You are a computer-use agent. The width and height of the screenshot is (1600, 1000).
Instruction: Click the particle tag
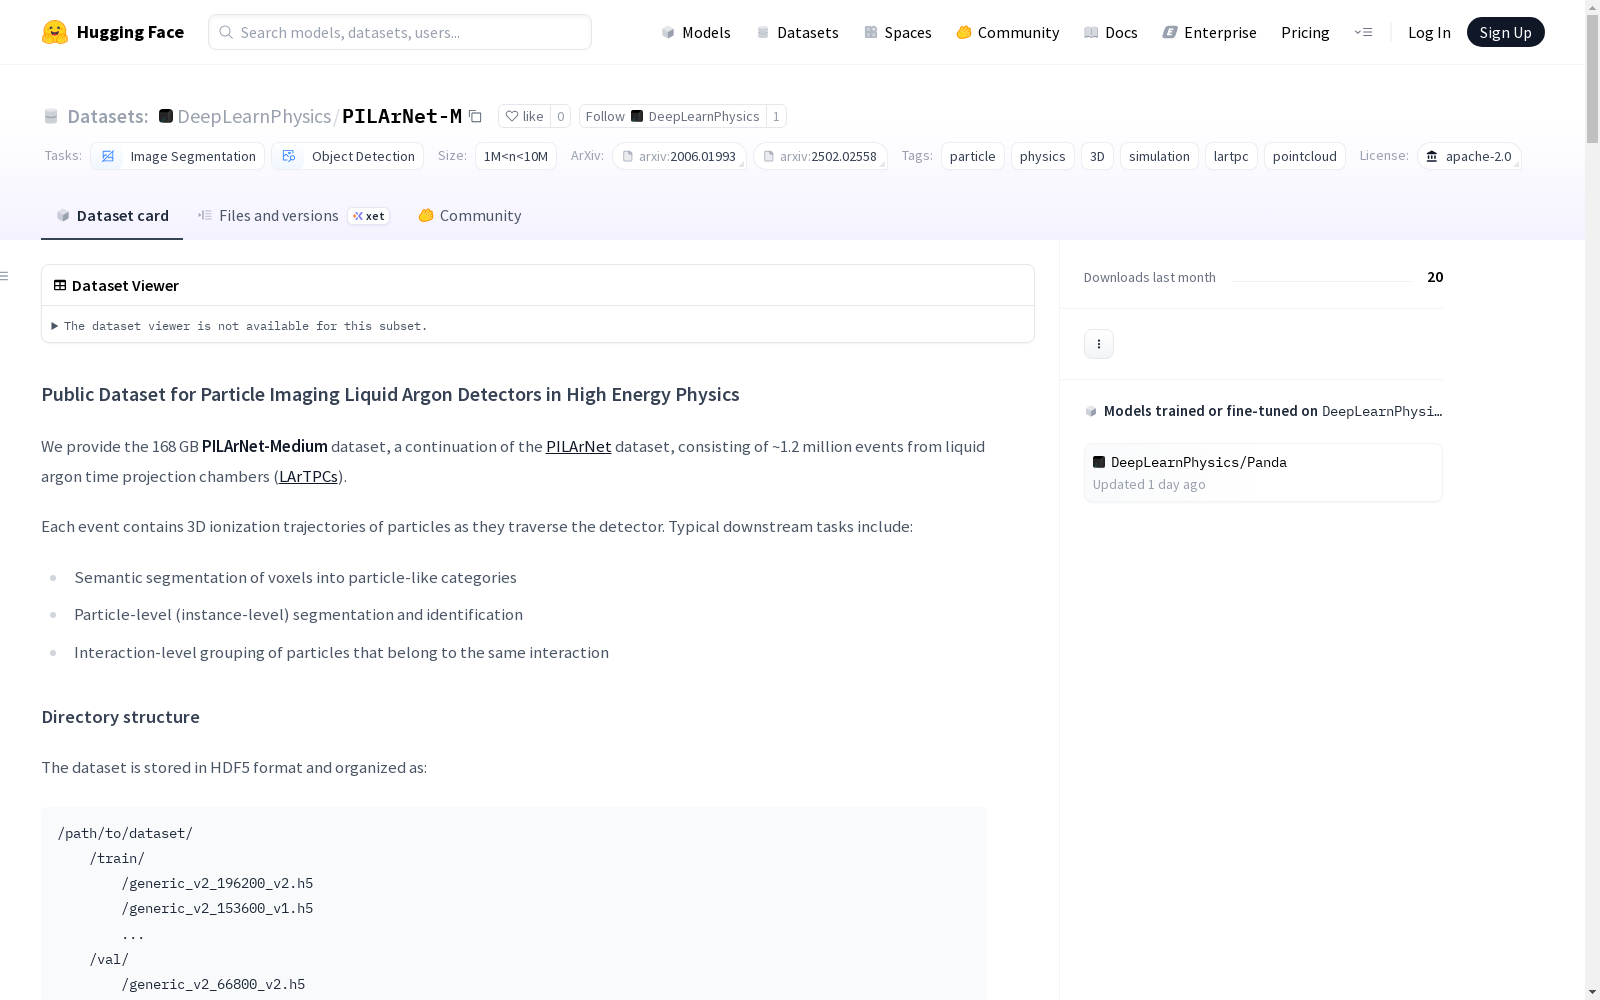[973, 156]
